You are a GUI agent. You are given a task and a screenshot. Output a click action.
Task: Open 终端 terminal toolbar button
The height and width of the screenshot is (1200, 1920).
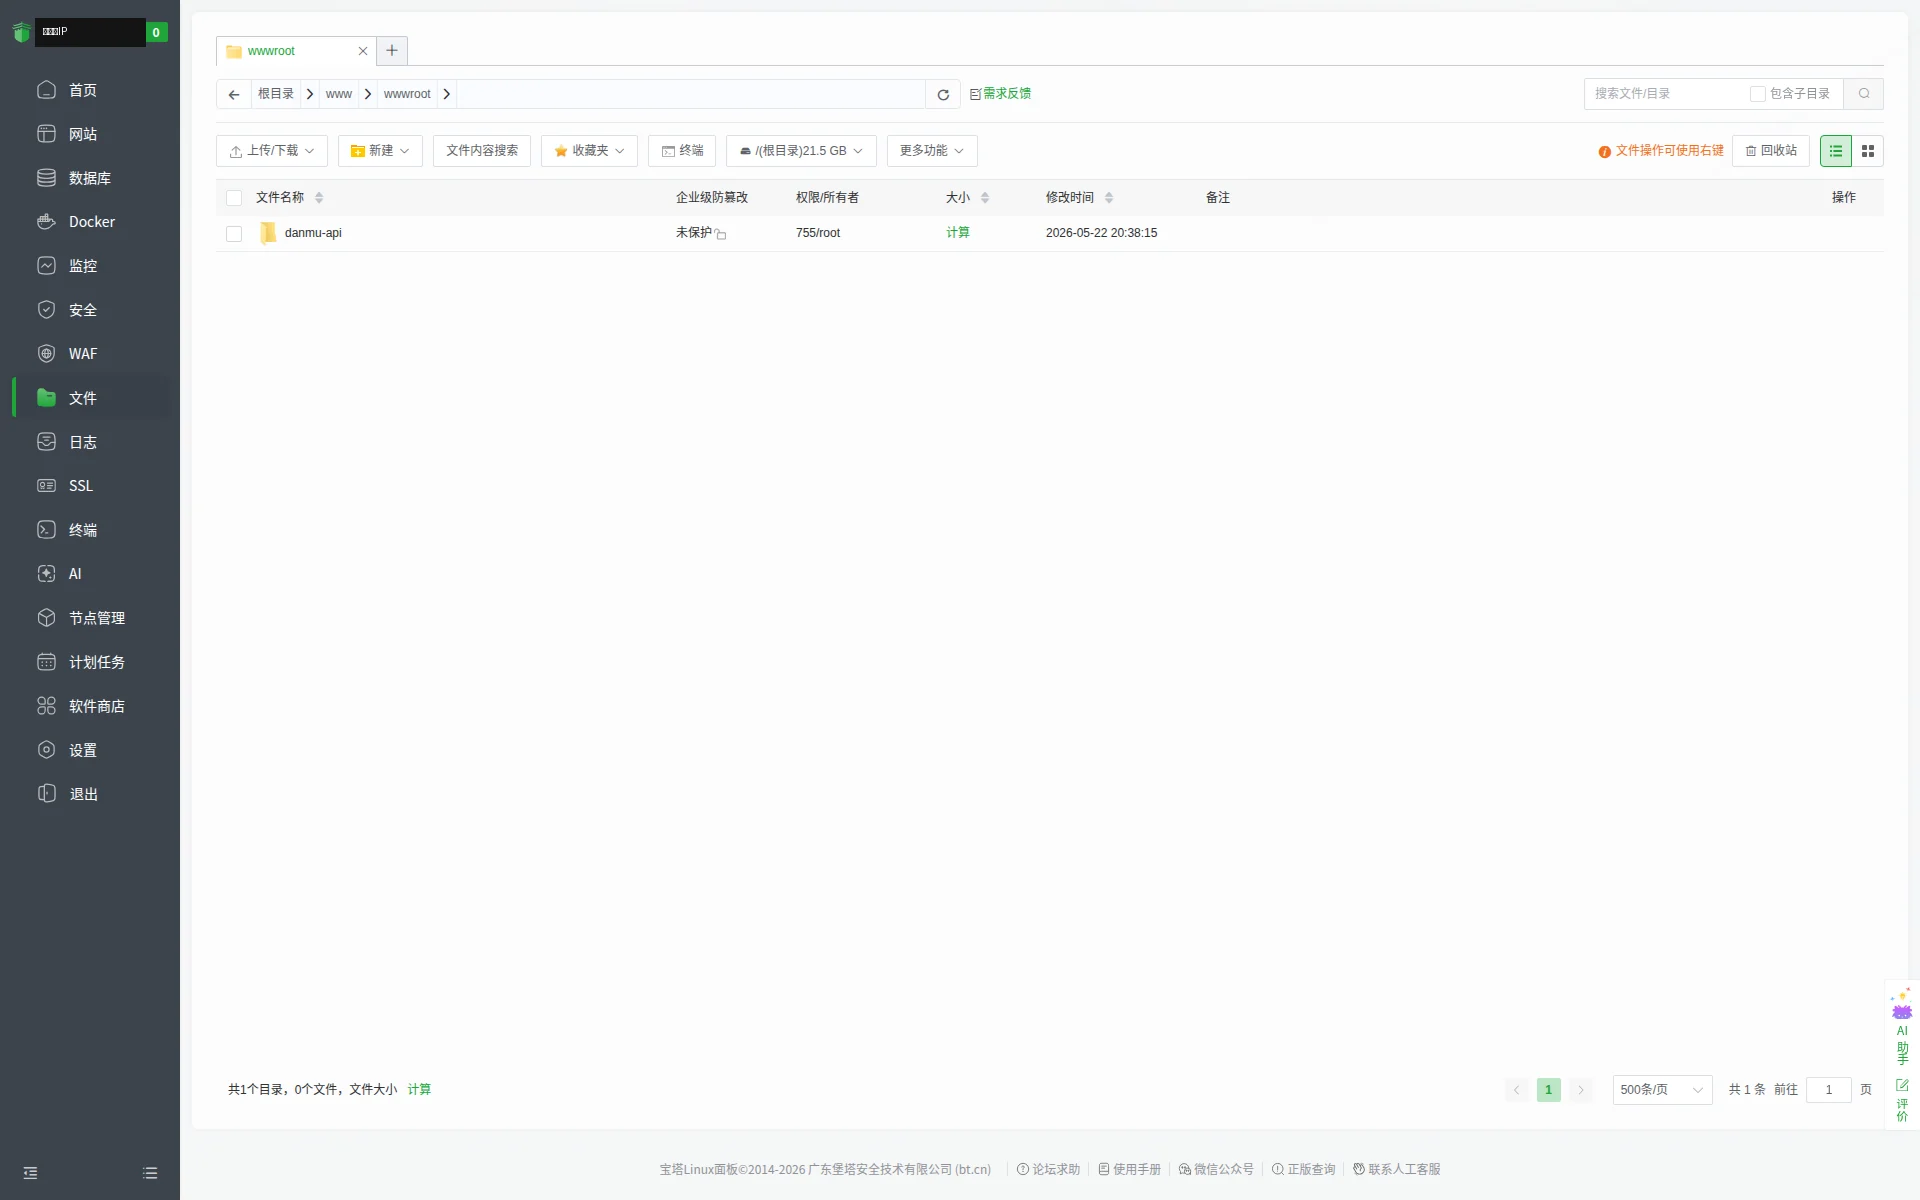682,151
